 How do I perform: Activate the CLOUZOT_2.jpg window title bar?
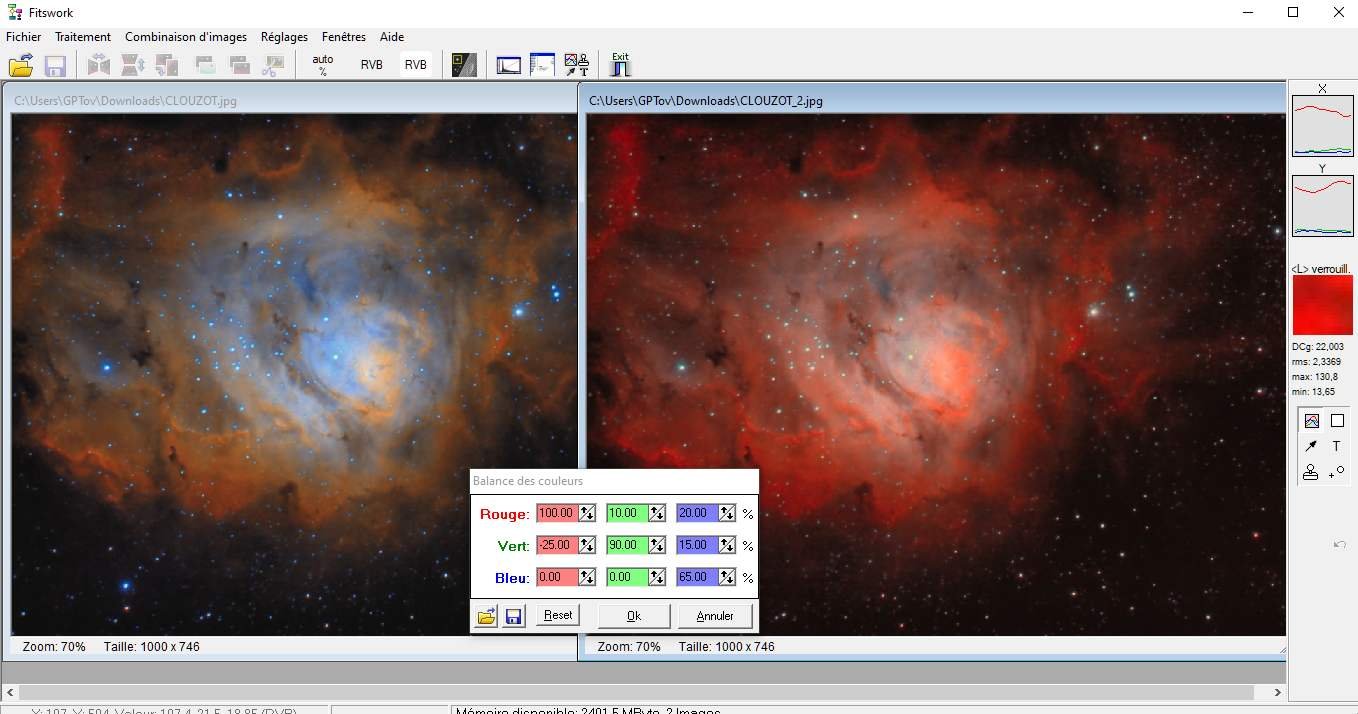933,101
